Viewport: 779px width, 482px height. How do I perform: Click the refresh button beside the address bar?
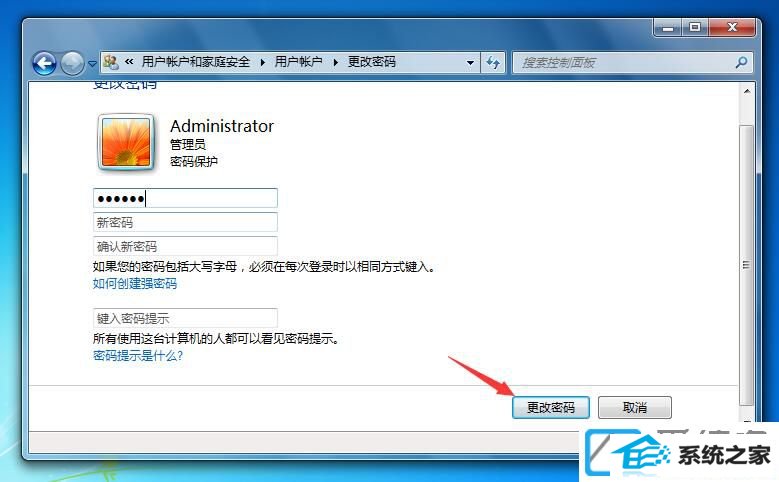(493, 63)
